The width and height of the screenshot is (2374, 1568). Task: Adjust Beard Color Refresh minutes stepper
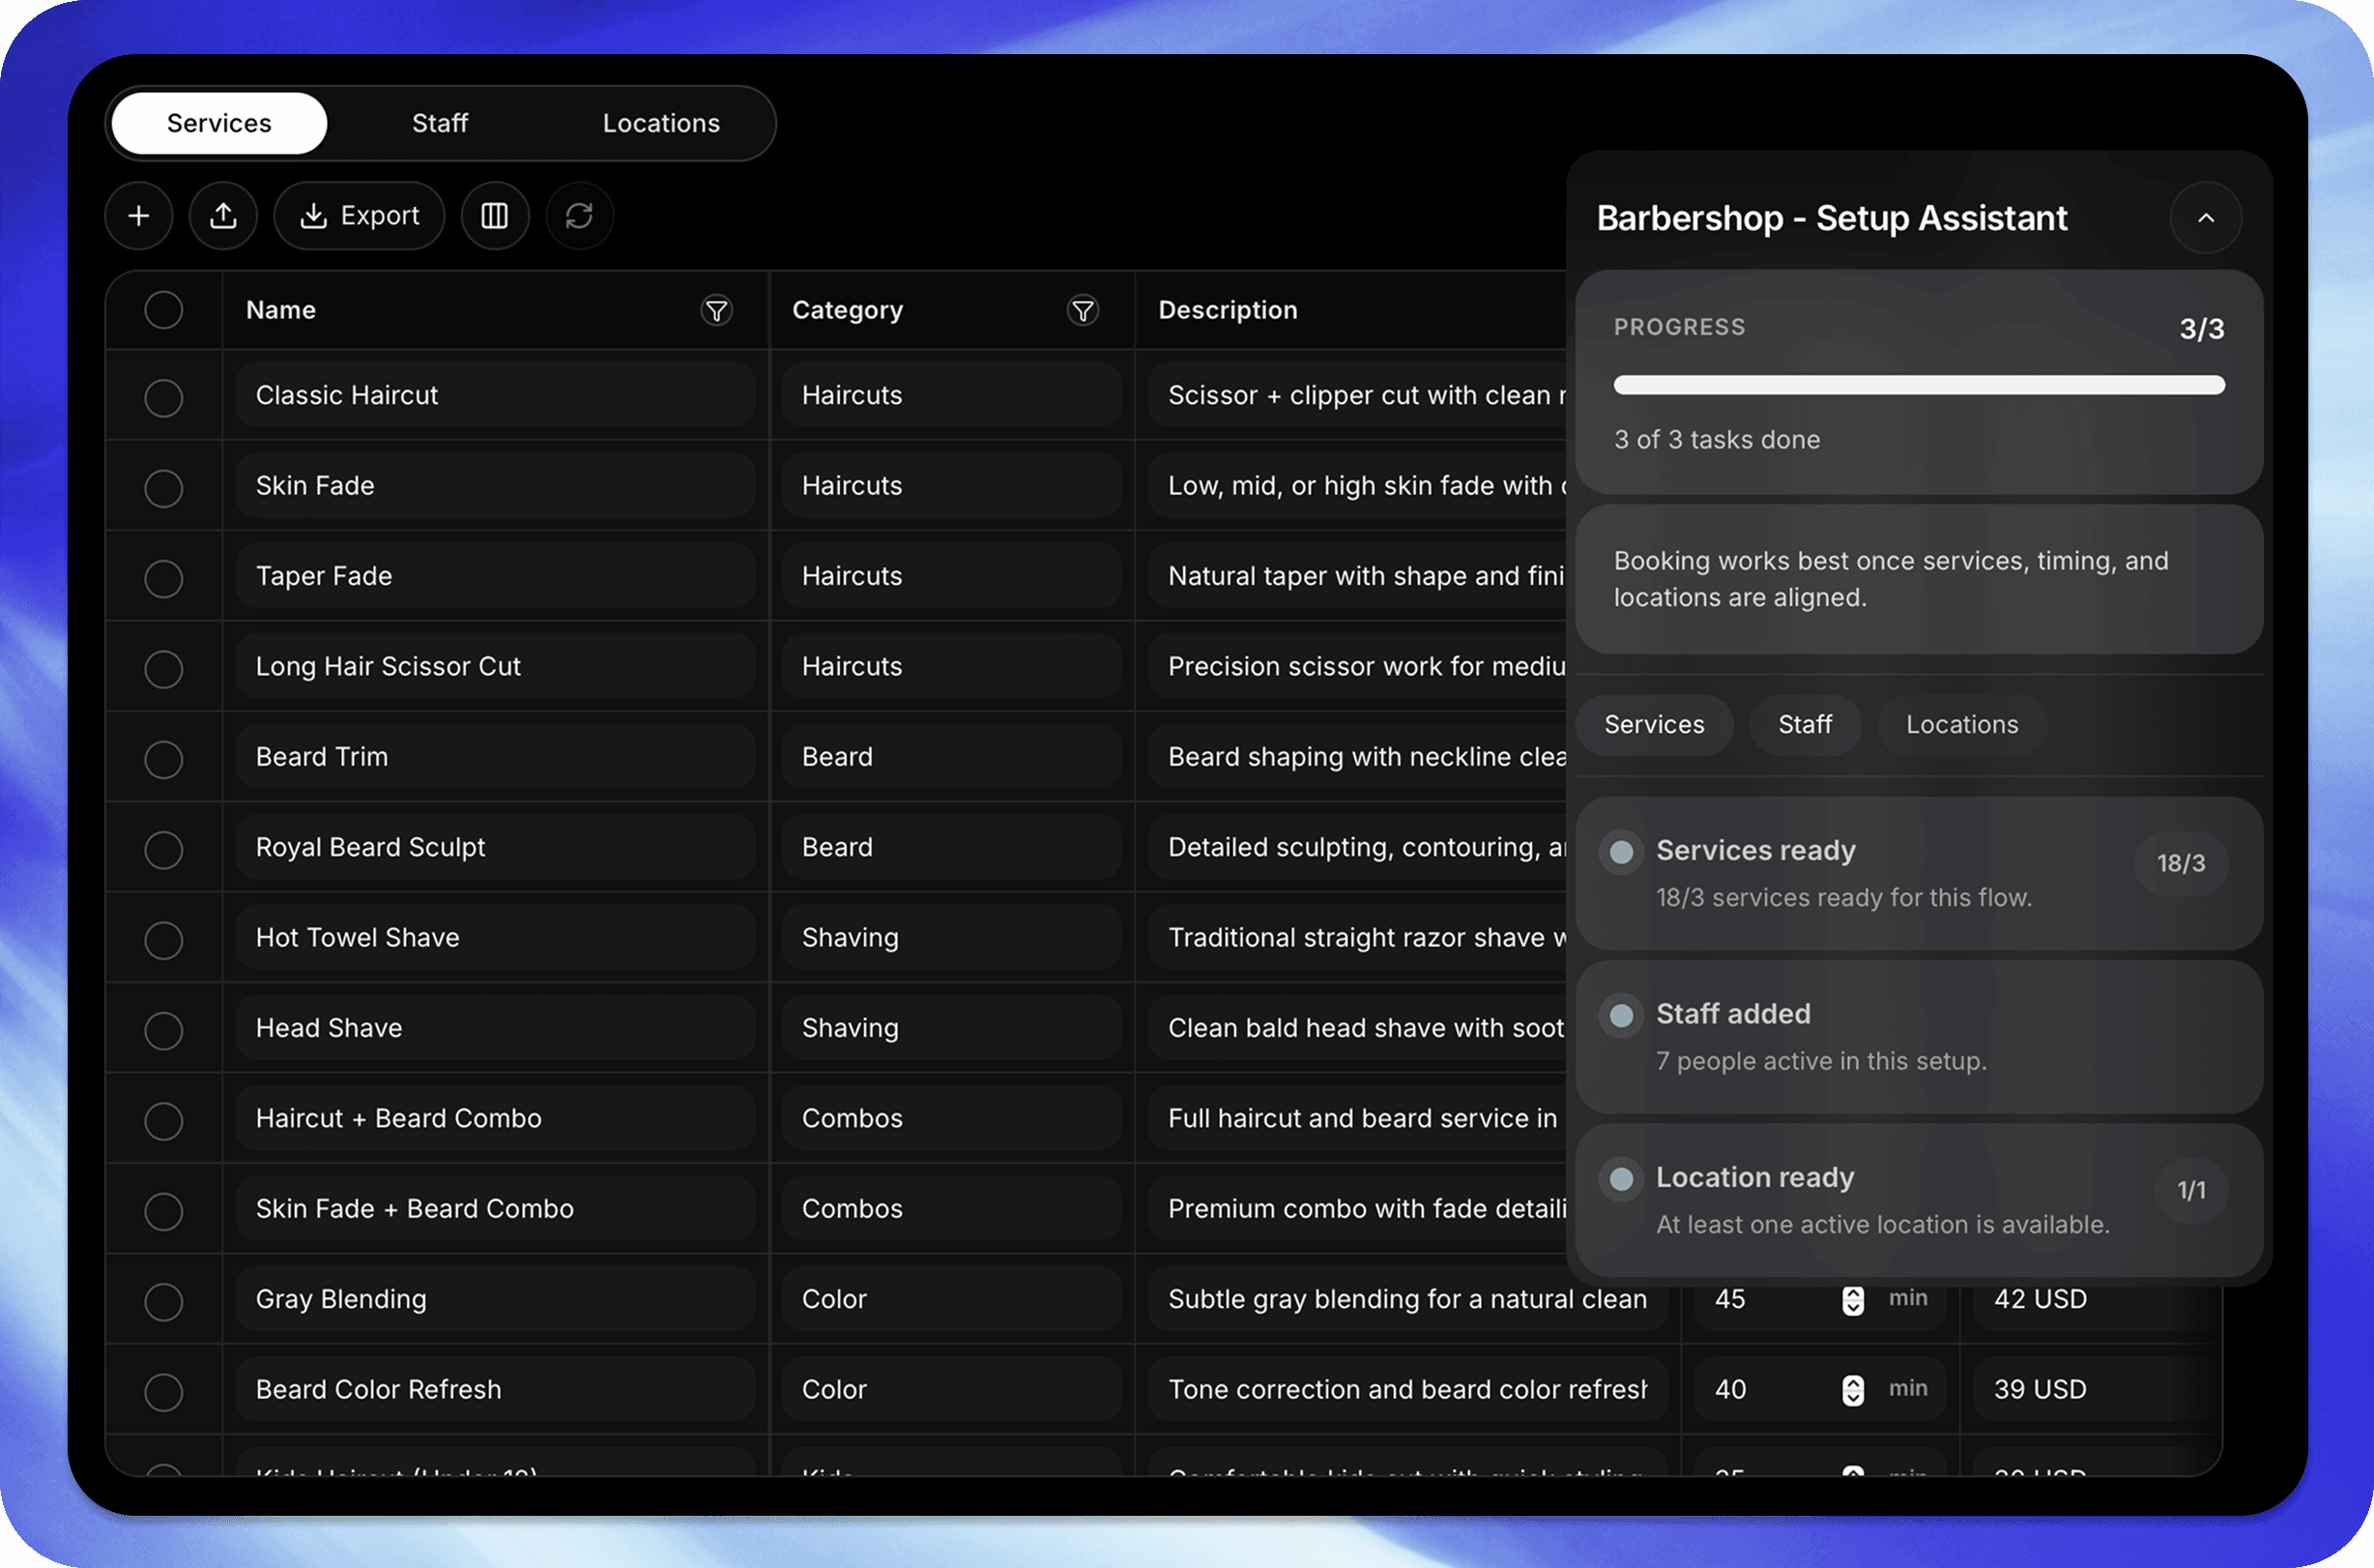[1853, 1389]
